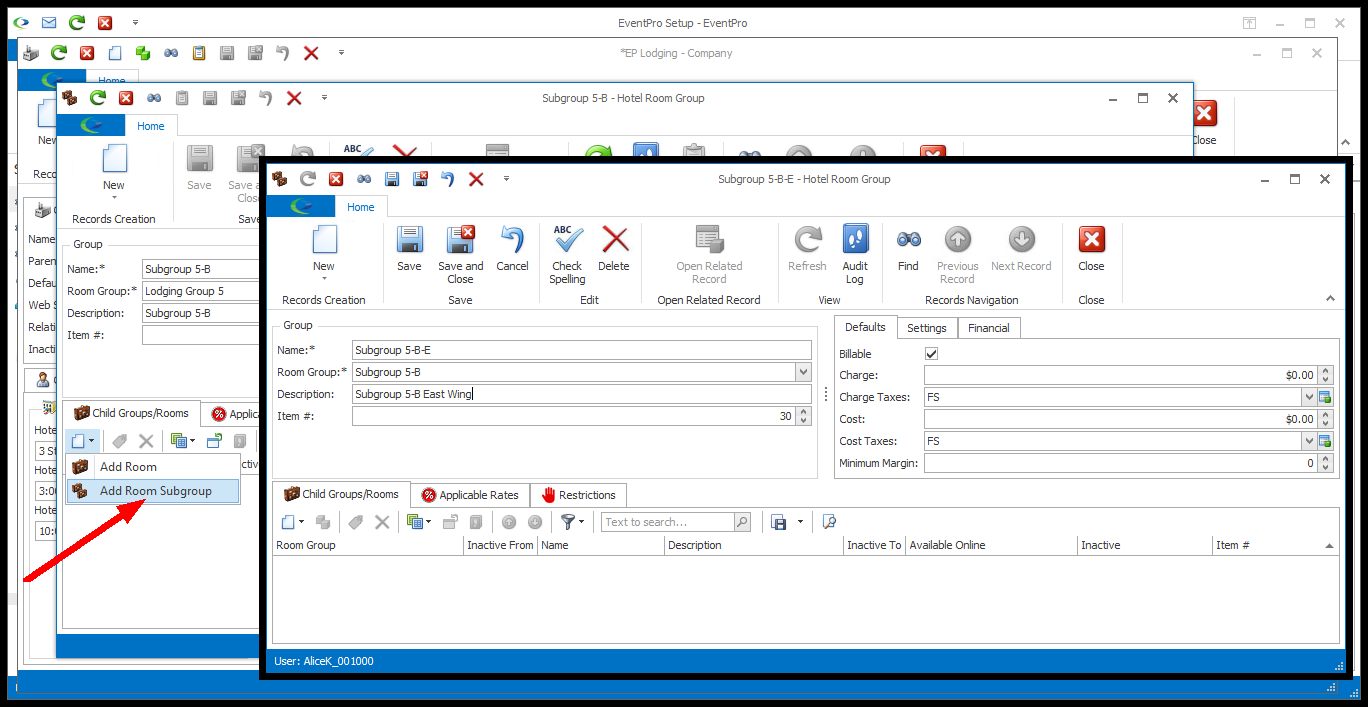Delete the Subgroup 5-B-E record via ribbon
The height and width of the screenshot is (707, 1368).
point(614,248)
